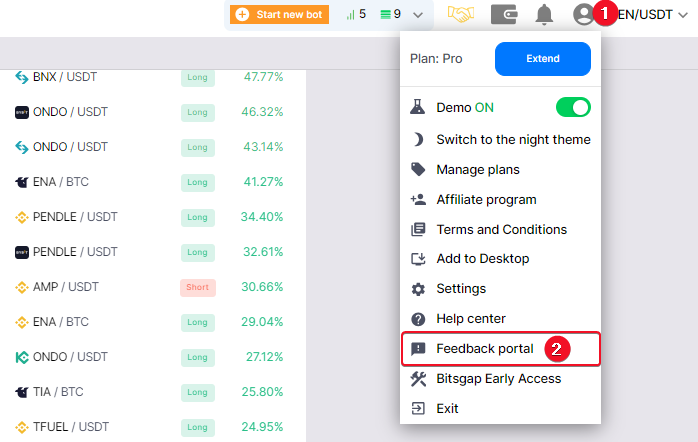
Task: Select the AMP / USDT Short row
Action: [x=150, y=287]
